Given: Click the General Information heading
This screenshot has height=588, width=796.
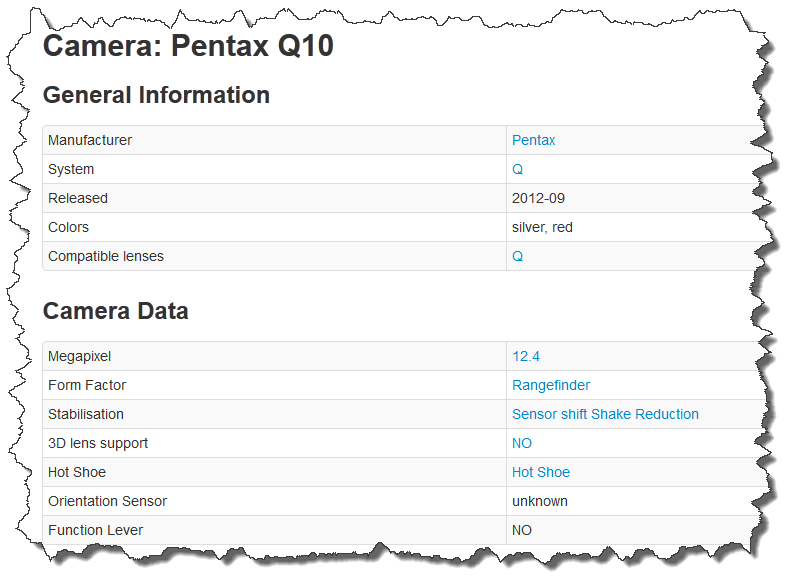Looking at the screenshot, I should pos(156,95).
